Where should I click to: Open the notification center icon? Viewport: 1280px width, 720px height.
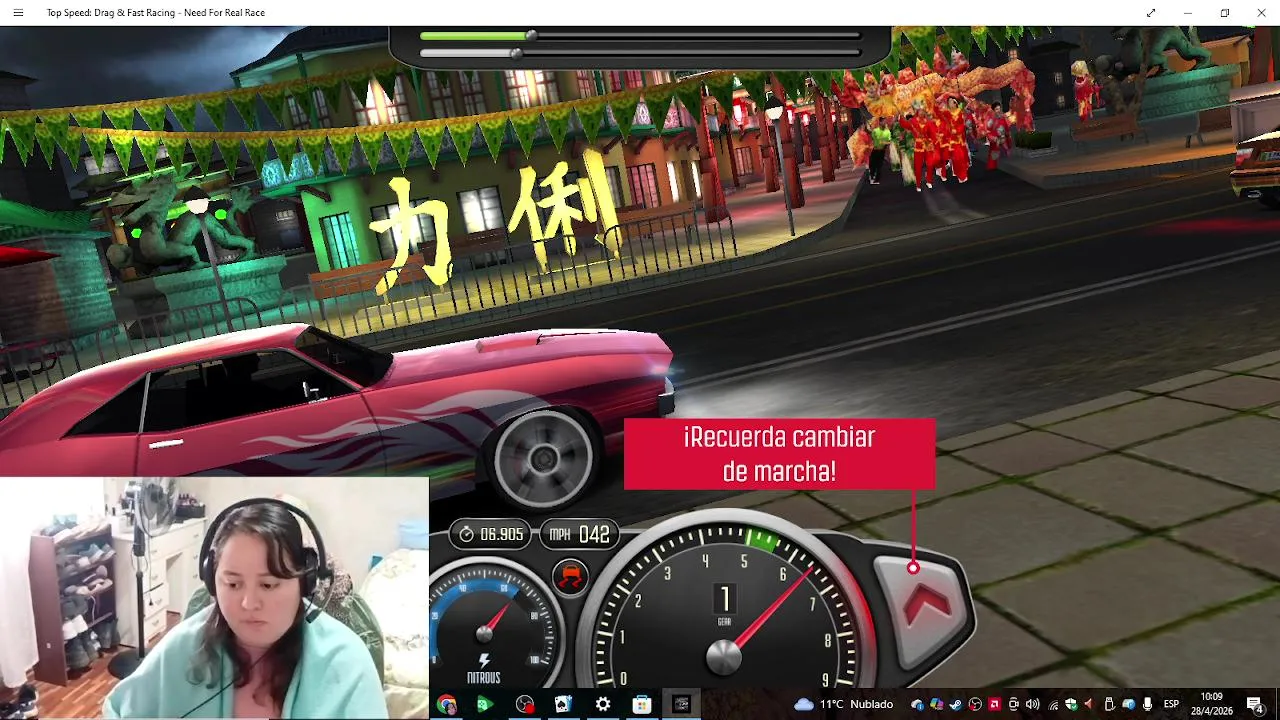pyautogui.click(x=1256, y=705)
